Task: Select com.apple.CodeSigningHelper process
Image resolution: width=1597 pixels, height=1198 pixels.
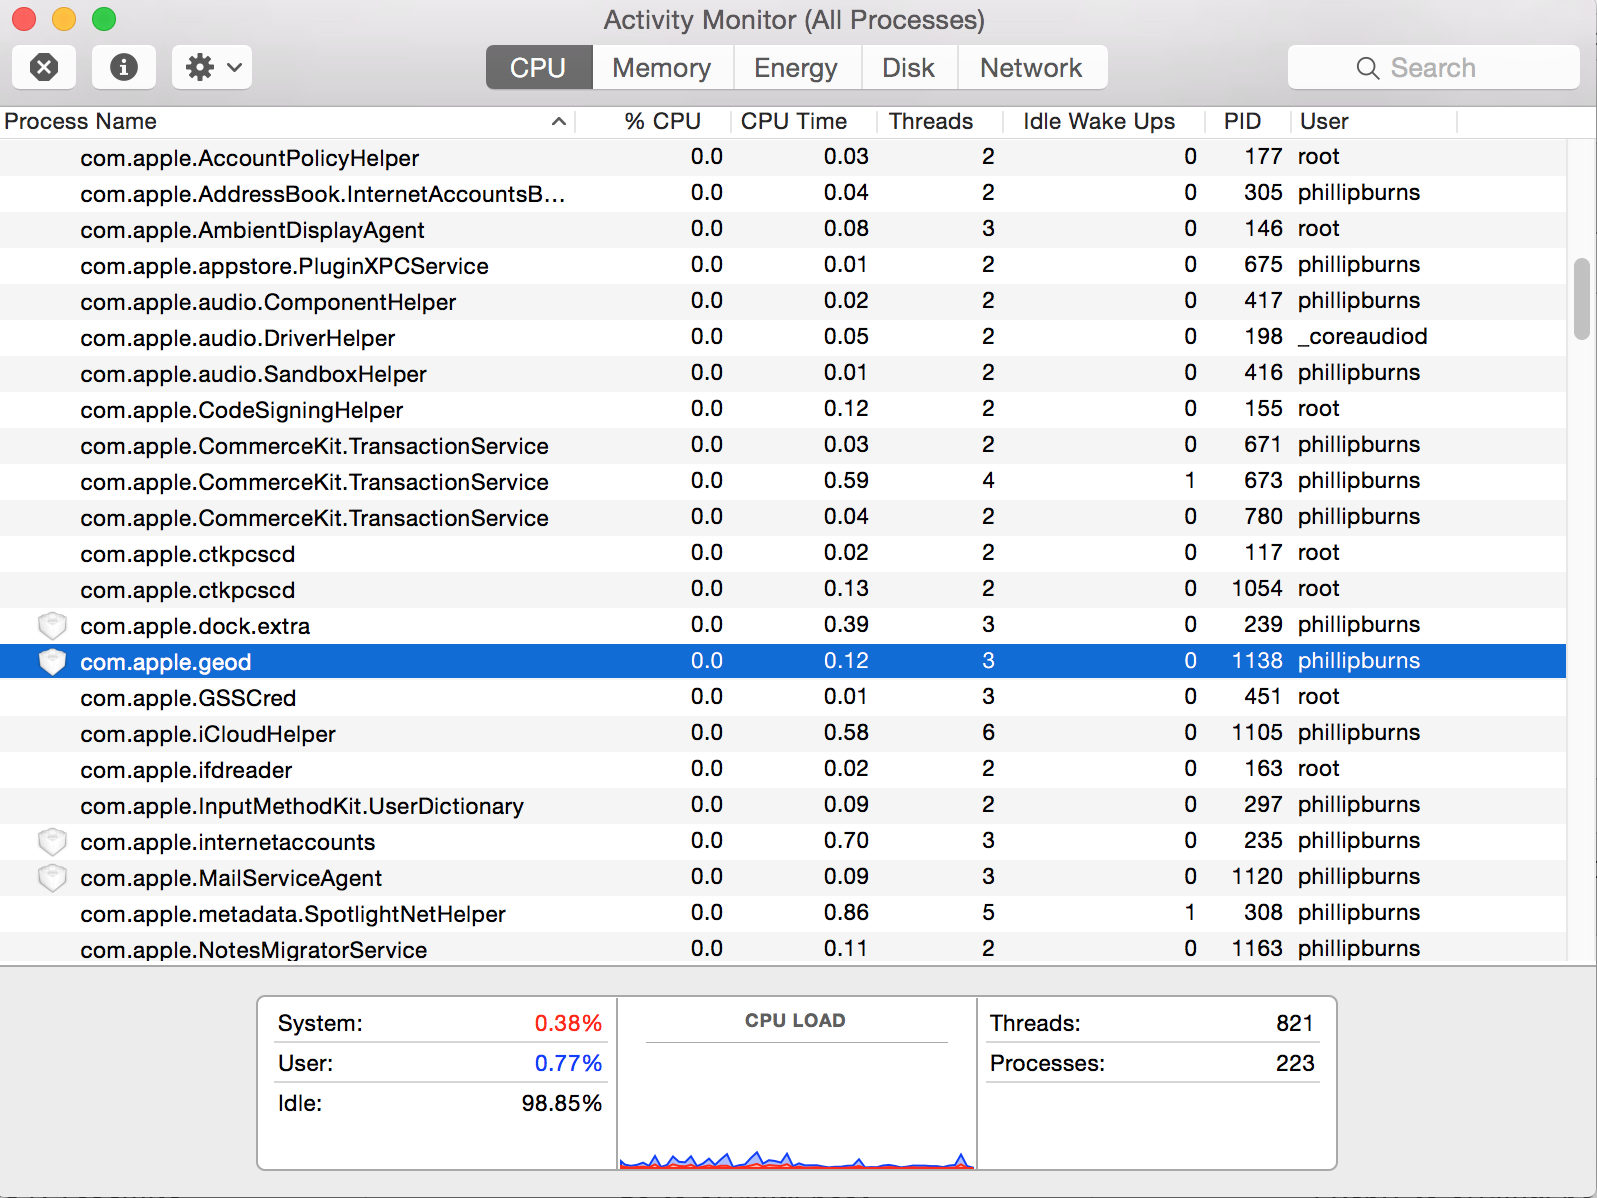Action: [x=783, y=410]
